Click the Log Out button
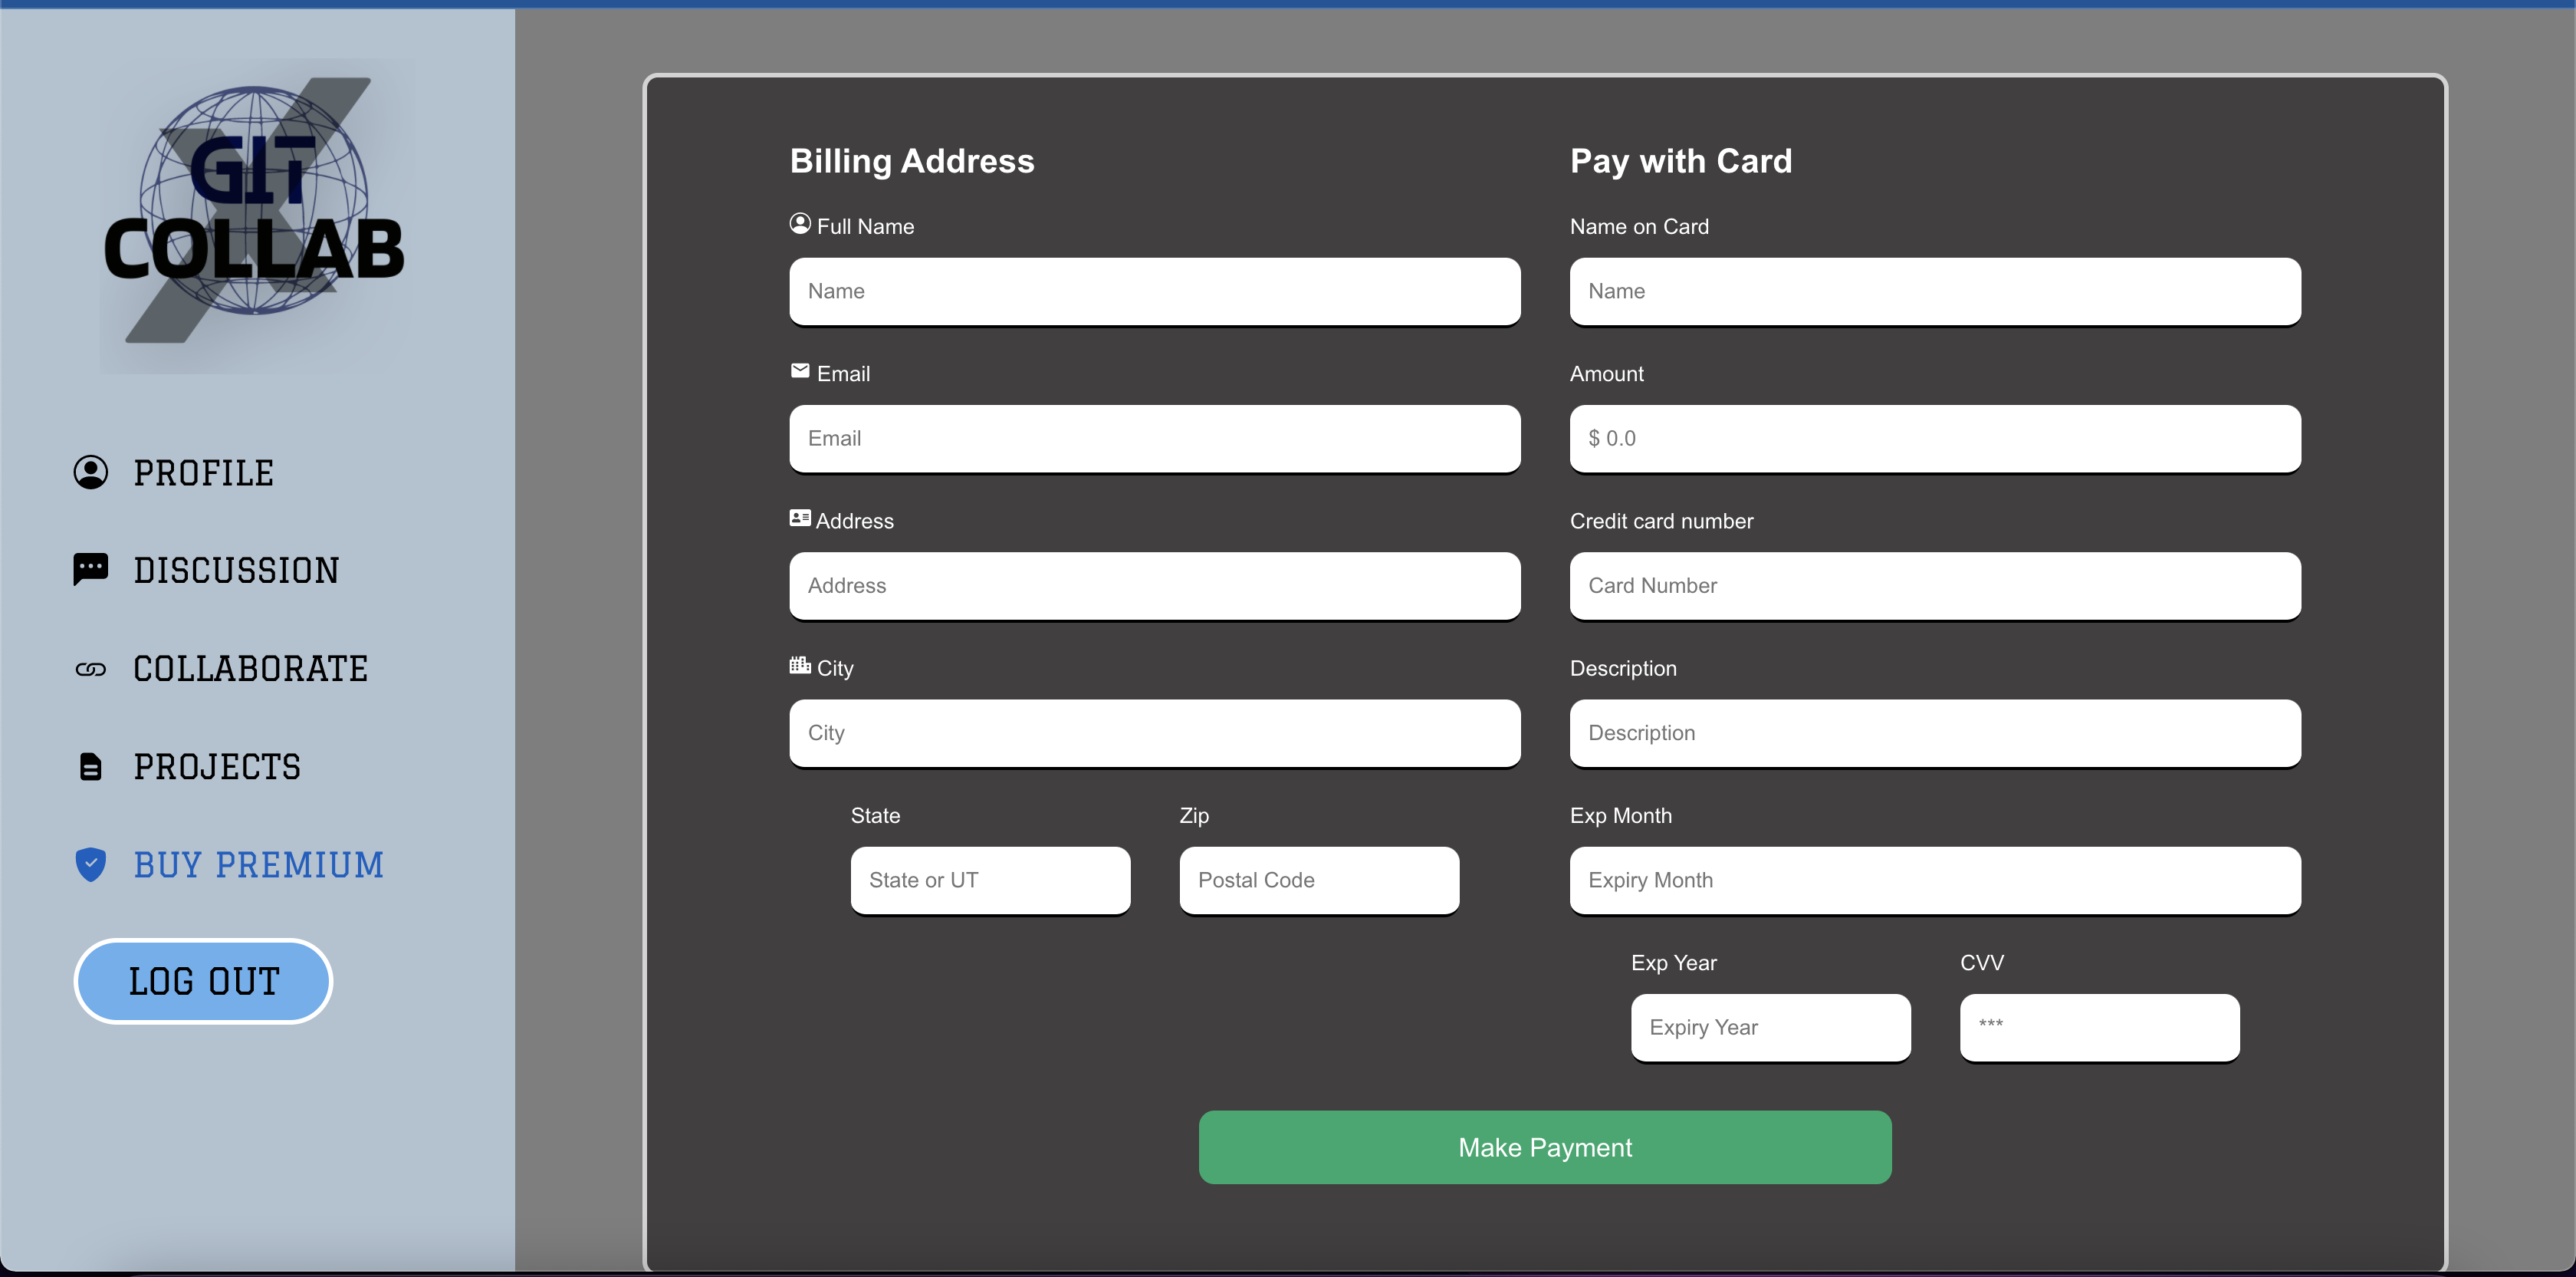The width and height of the screenshot is (2576, 1277). click(203, 981)
